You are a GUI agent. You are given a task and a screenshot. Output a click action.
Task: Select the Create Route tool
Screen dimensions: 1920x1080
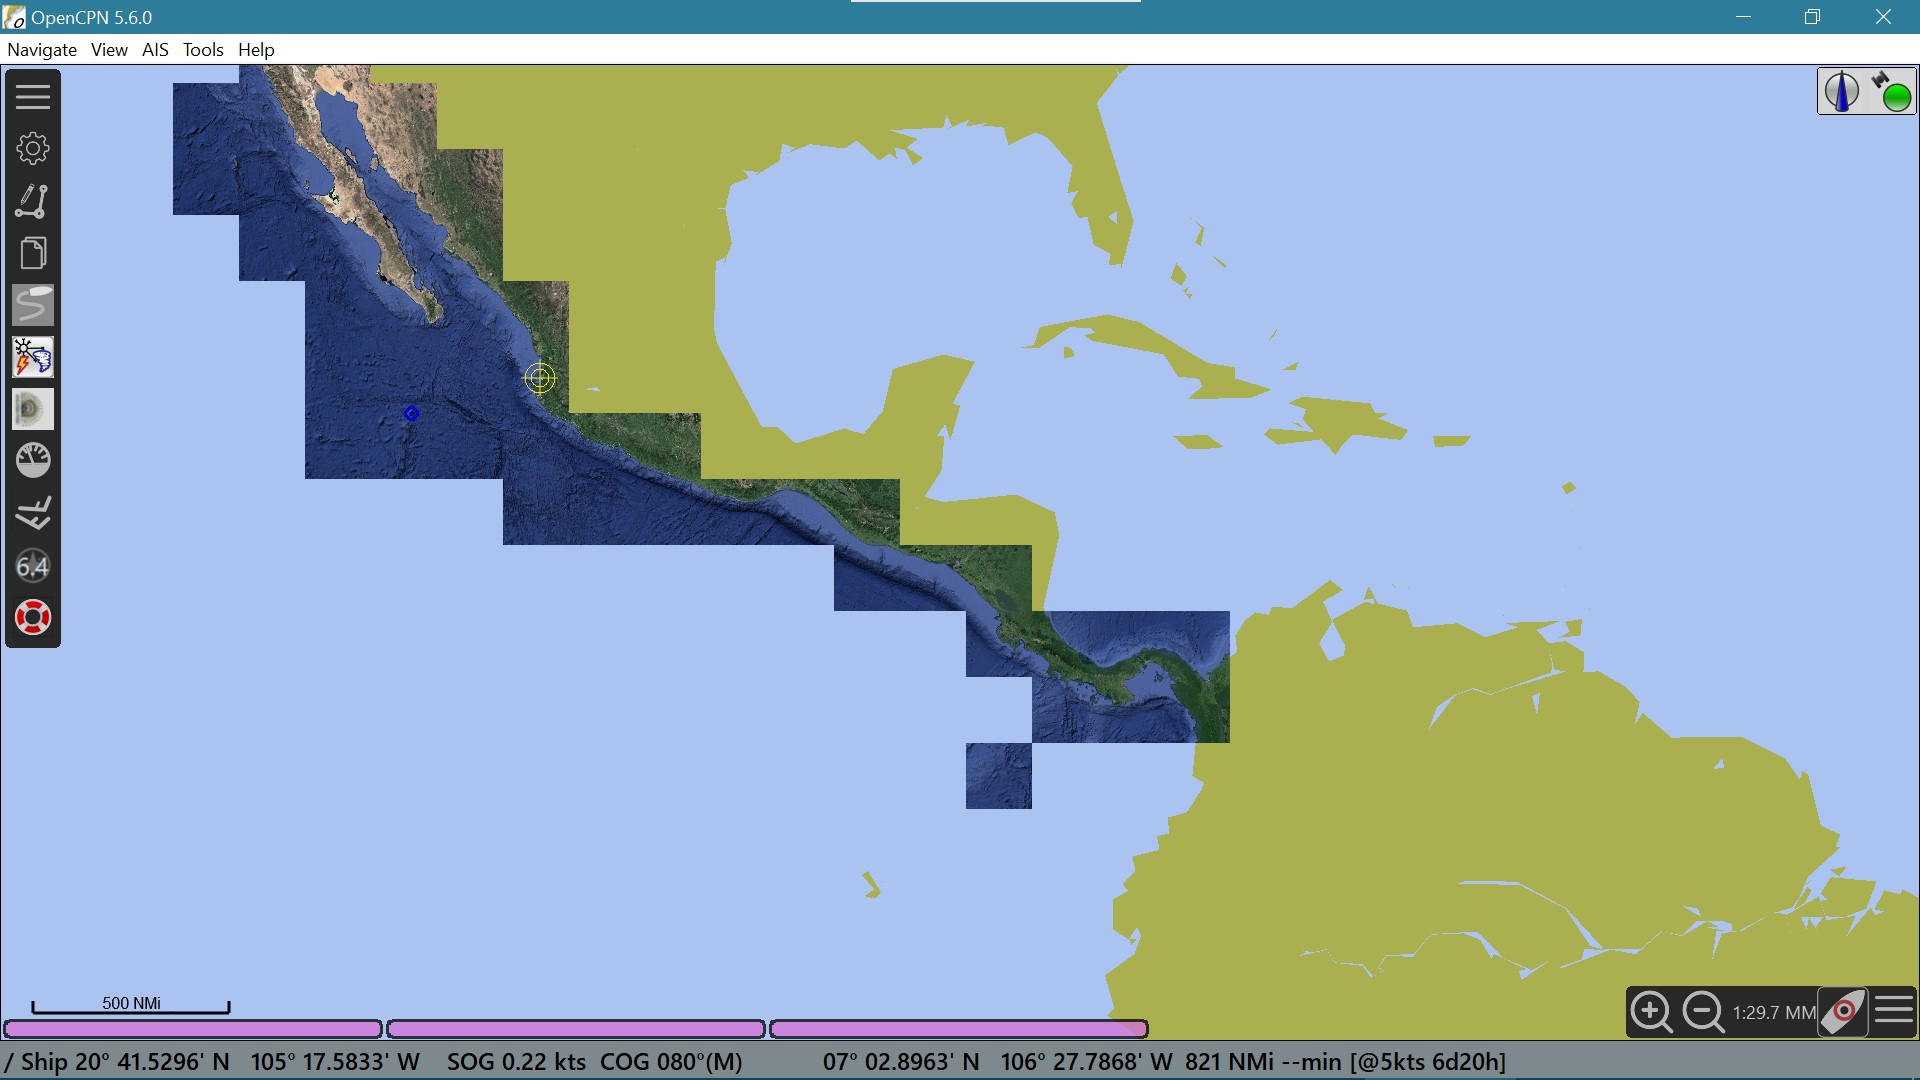pos(32,202)
